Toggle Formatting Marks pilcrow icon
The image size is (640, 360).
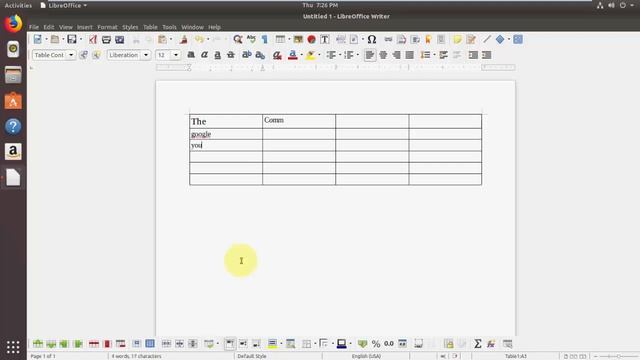point(264,40)
